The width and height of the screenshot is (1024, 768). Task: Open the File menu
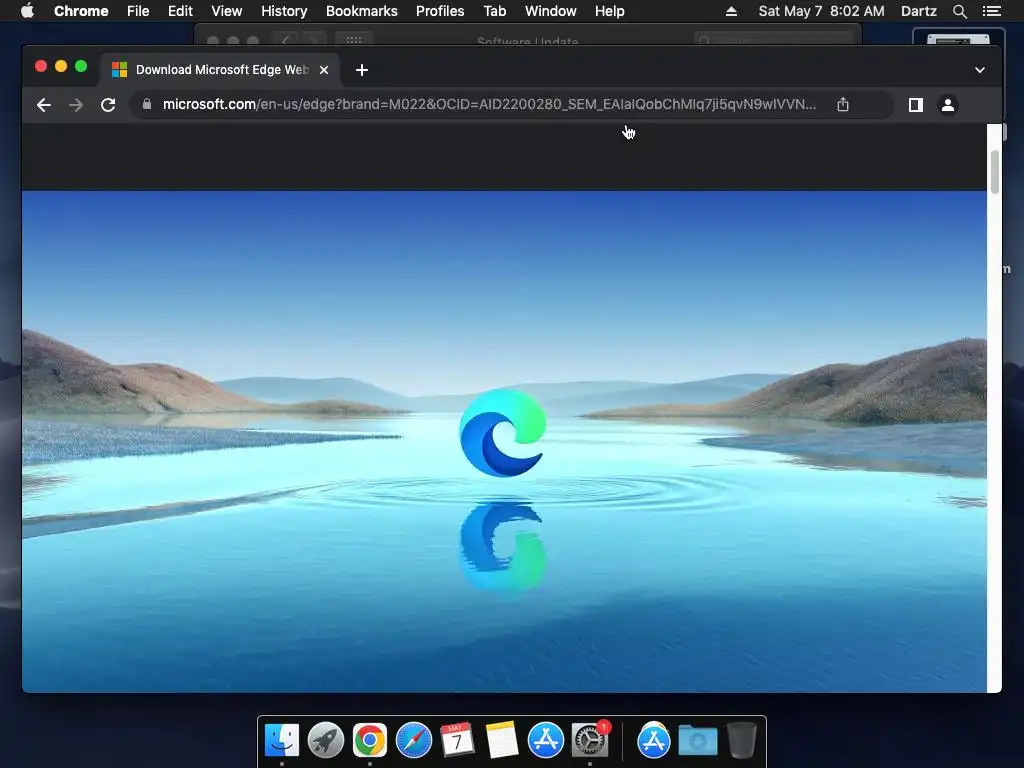(x=138, y=11)
